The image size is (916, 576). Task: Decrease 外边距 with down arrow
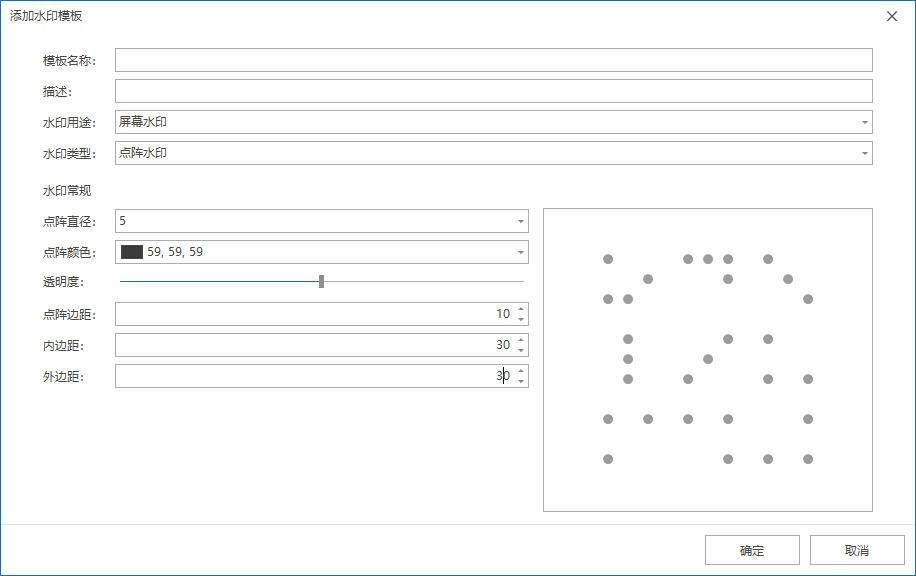coord(520,381)
